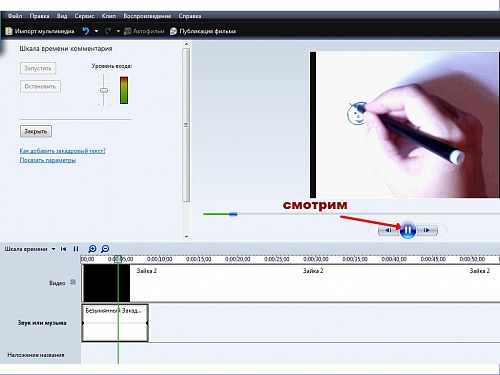Zoom in on the timeline
Image resolution: width=500 pixels, height=375 pixels.
[92, 249]
